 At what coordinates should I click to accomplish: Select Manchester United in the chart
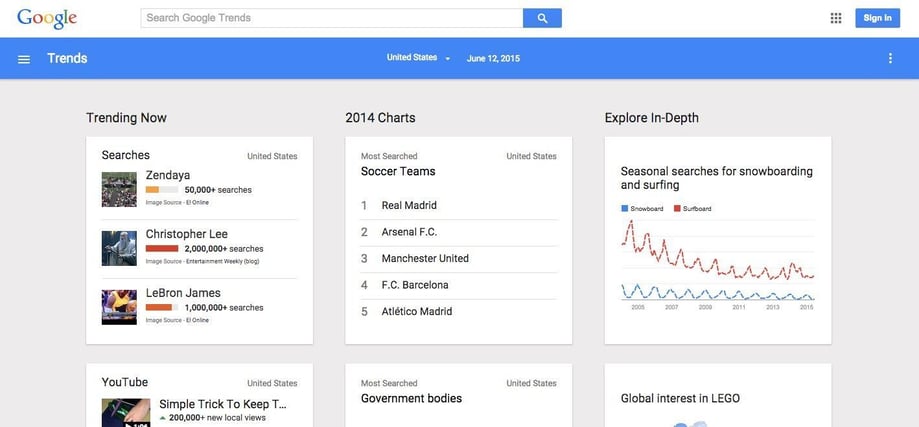(425, 258)
